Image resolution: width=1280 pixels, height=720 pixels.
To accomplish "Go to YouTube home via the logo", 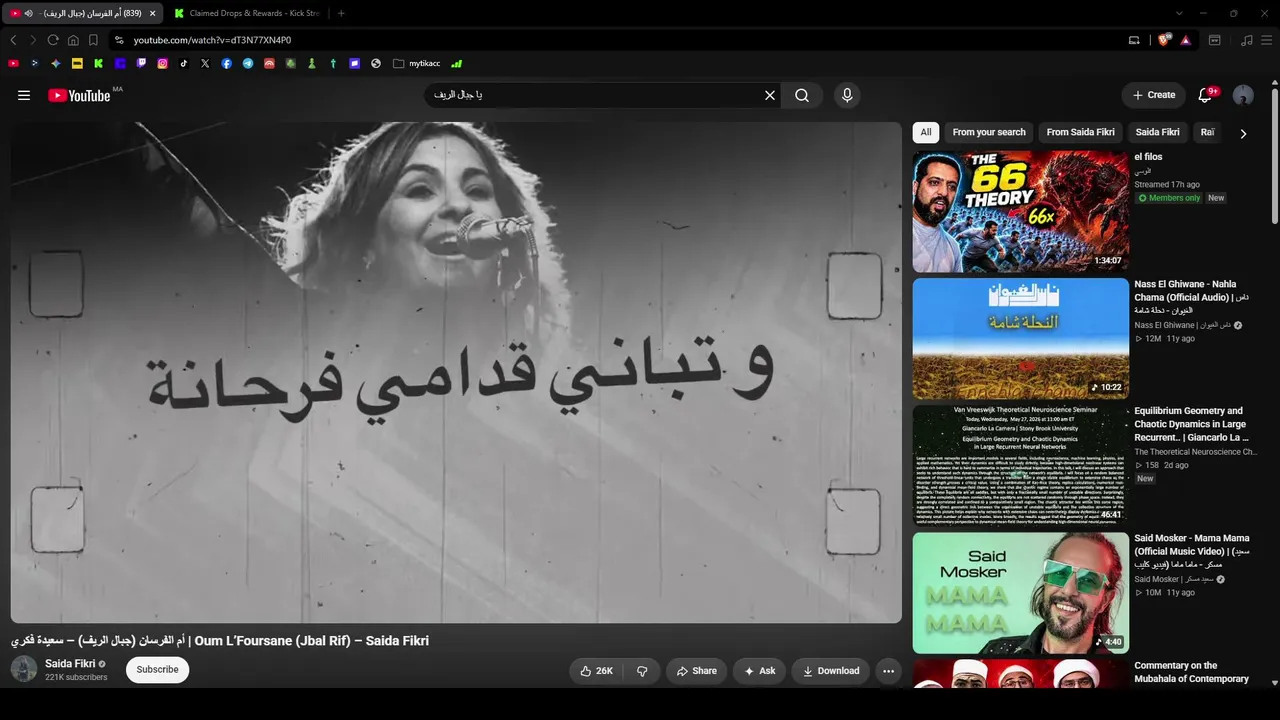I will click(79, 95).
